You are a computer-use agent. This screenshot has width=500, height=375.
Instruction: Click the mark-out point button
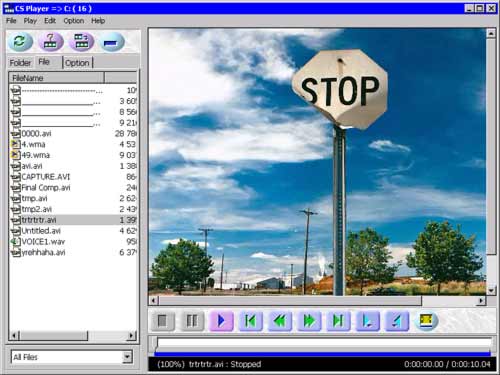[397, 321]
